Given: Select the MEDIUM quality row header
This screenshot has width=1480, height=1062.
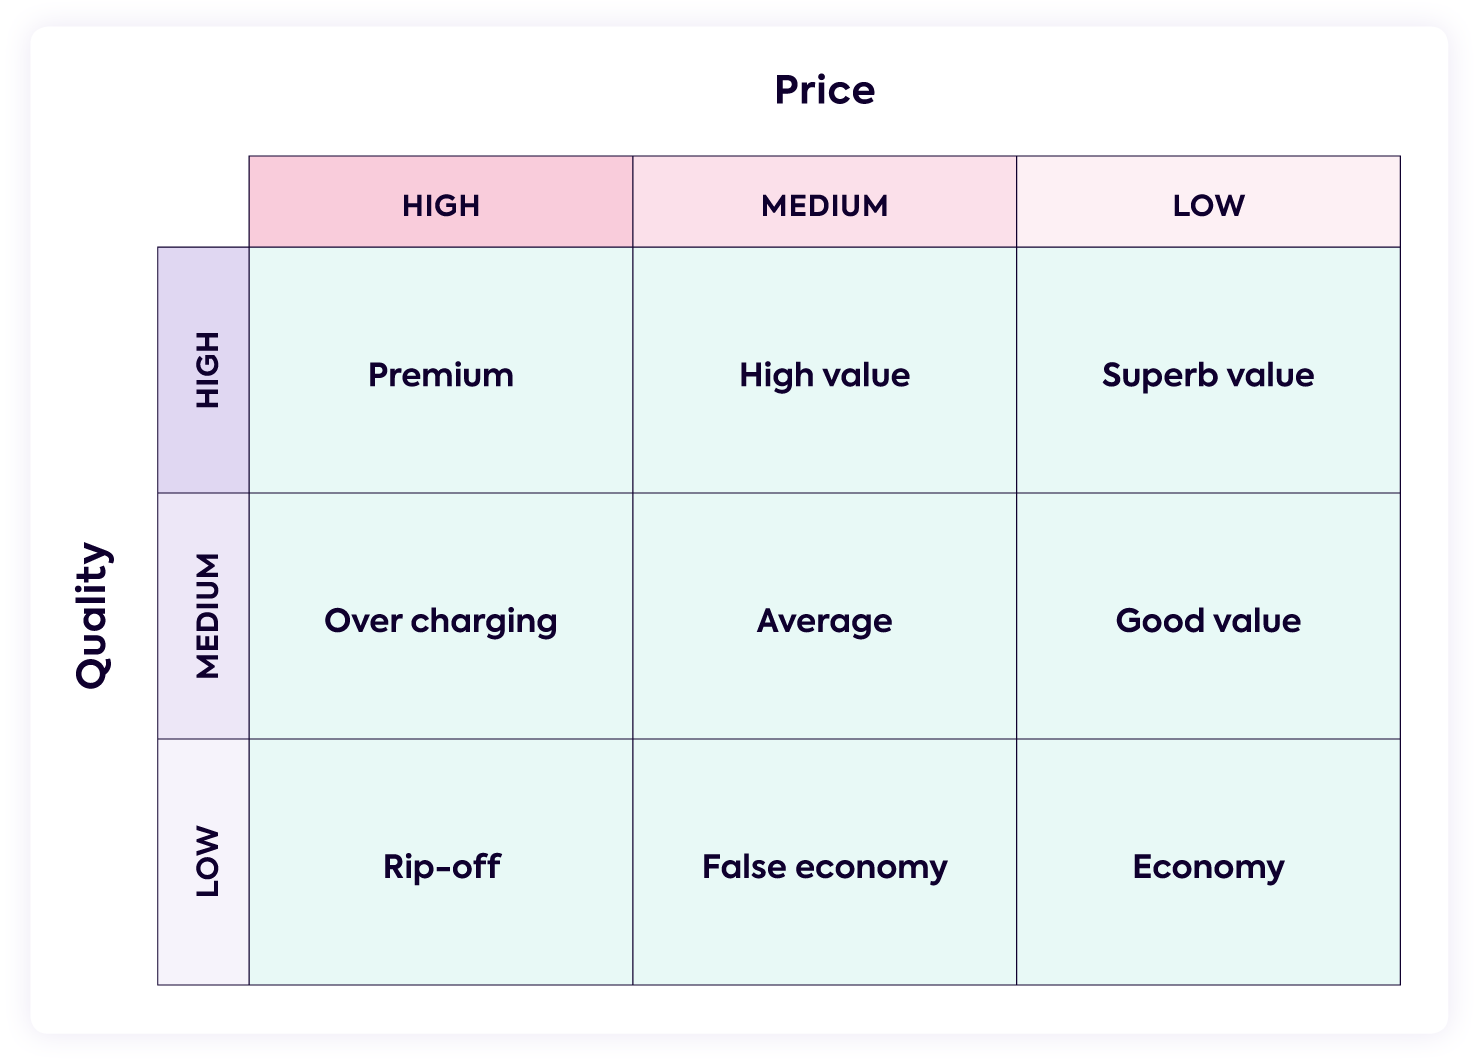Looking at the screenshot, I should coord(205,616).
